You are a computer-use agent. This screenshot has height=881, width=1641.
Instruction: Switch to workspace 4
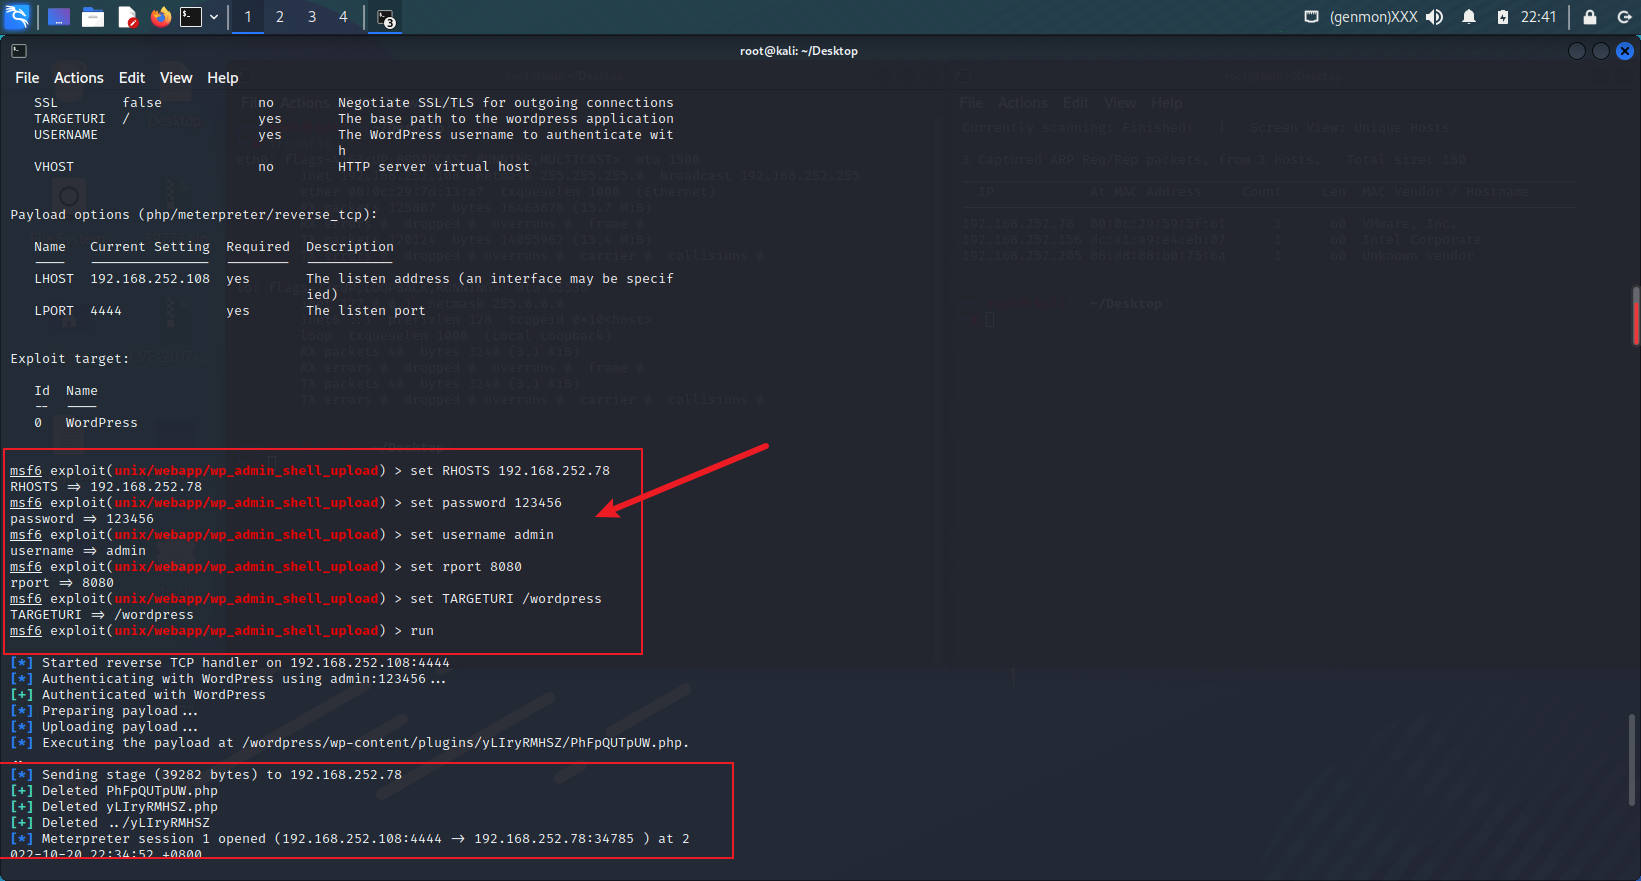pos(343,17)
